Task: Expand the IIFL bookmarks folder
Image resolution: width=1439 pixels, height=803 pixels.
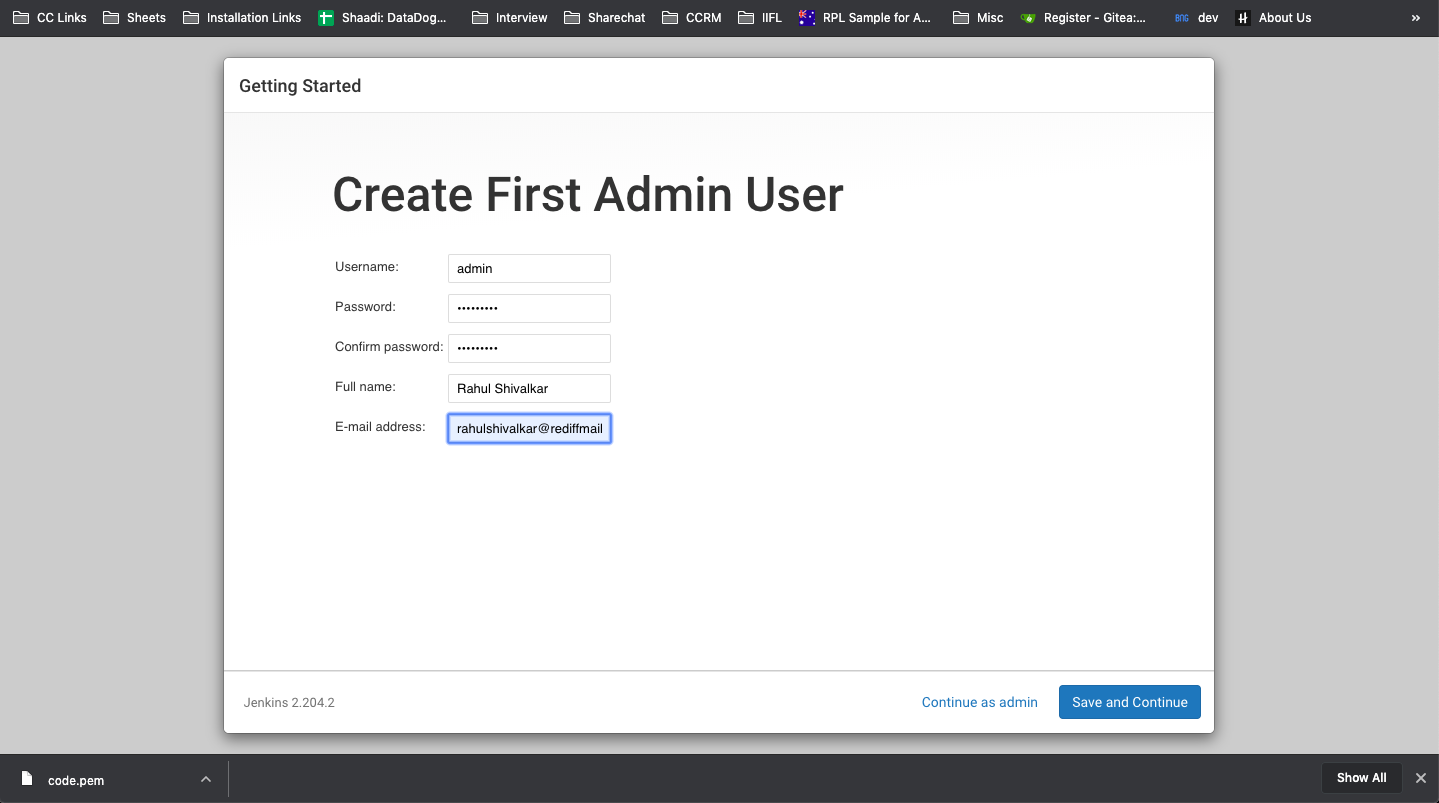Action: pyautogui.click(x=760, y=17)
